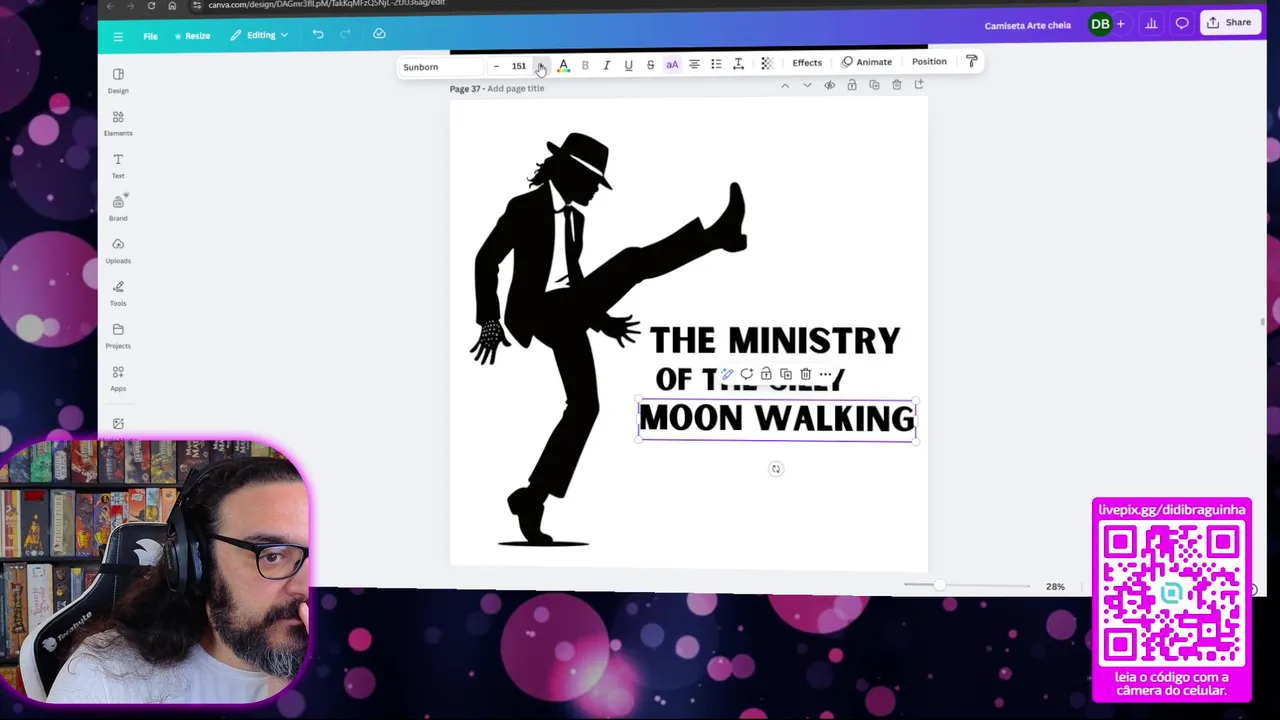Undo the last action
This screenshot has height=720, width=1280.
(318, 34)
